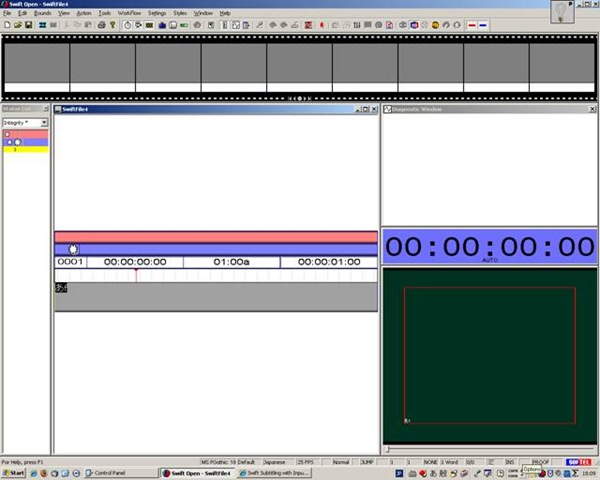Click the clock timer icon in the toolbar
600x480 pixels.
[127, 24]
